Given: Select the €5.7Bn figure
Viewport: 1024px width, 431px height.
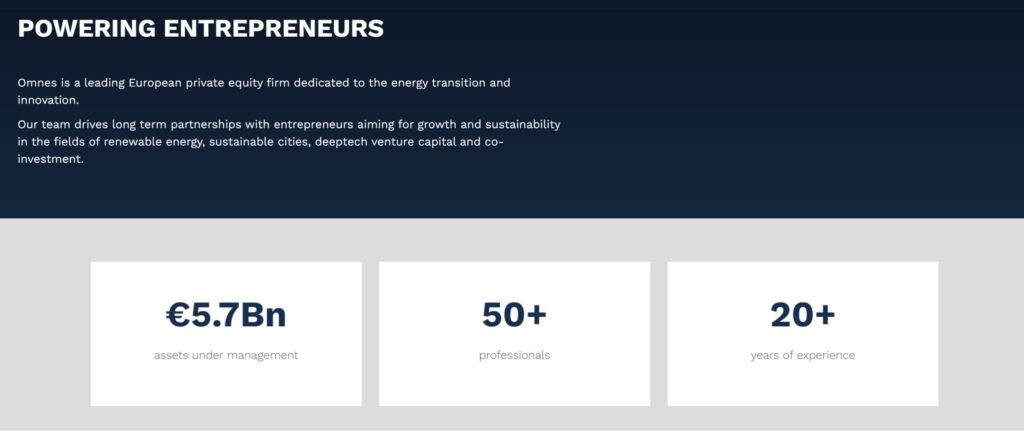Looking at the screenshot, I should (x=226, y=315).
